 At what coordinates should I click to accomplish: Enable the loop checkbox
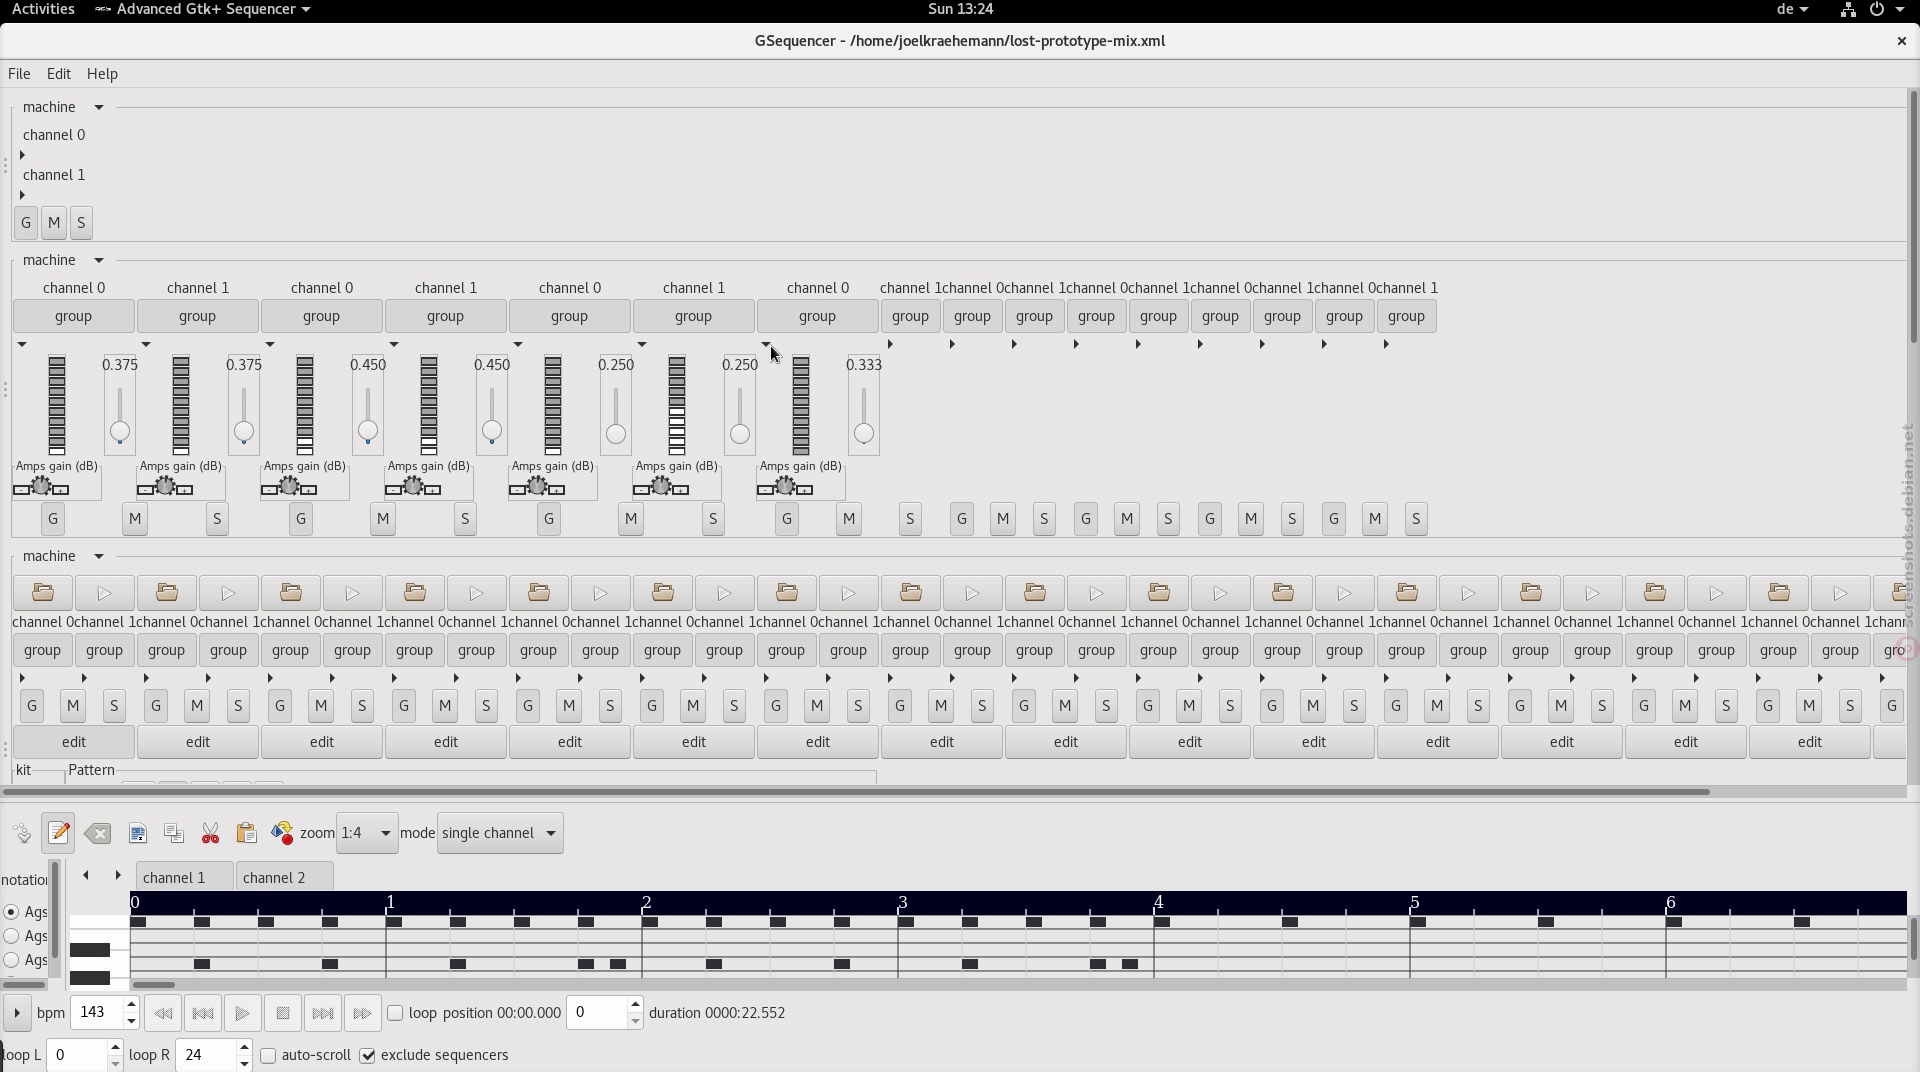[395, 1013]
